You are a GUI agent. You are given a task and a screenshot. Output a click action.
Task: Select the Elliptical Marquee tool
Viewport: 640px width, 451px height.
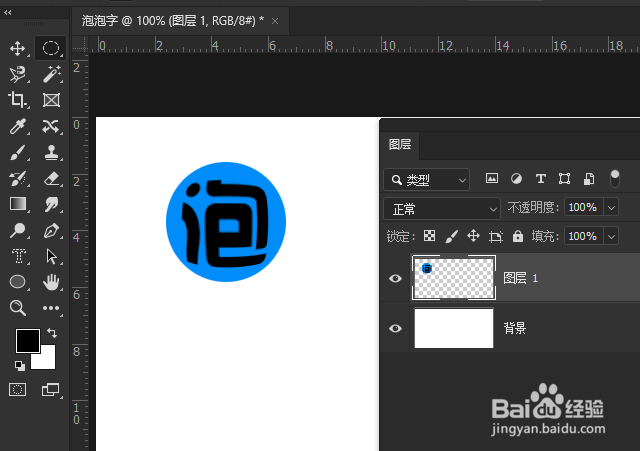tap(51, 49)
